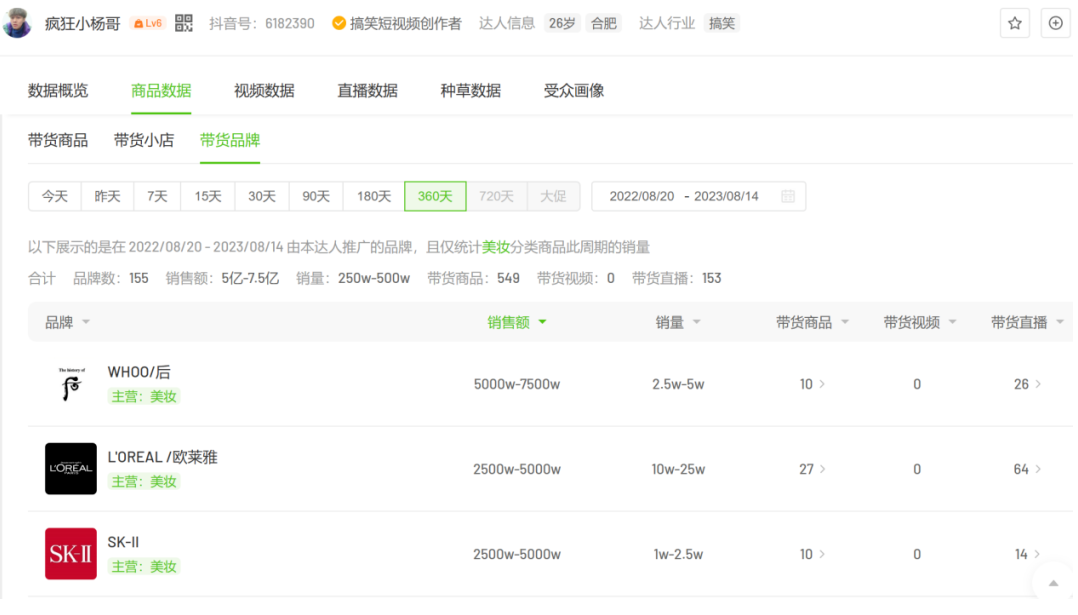This screenshot has width=1078, height=615.
Task: Expand WHOO/后 带货直播 count 26
Action: (1027, 384)
